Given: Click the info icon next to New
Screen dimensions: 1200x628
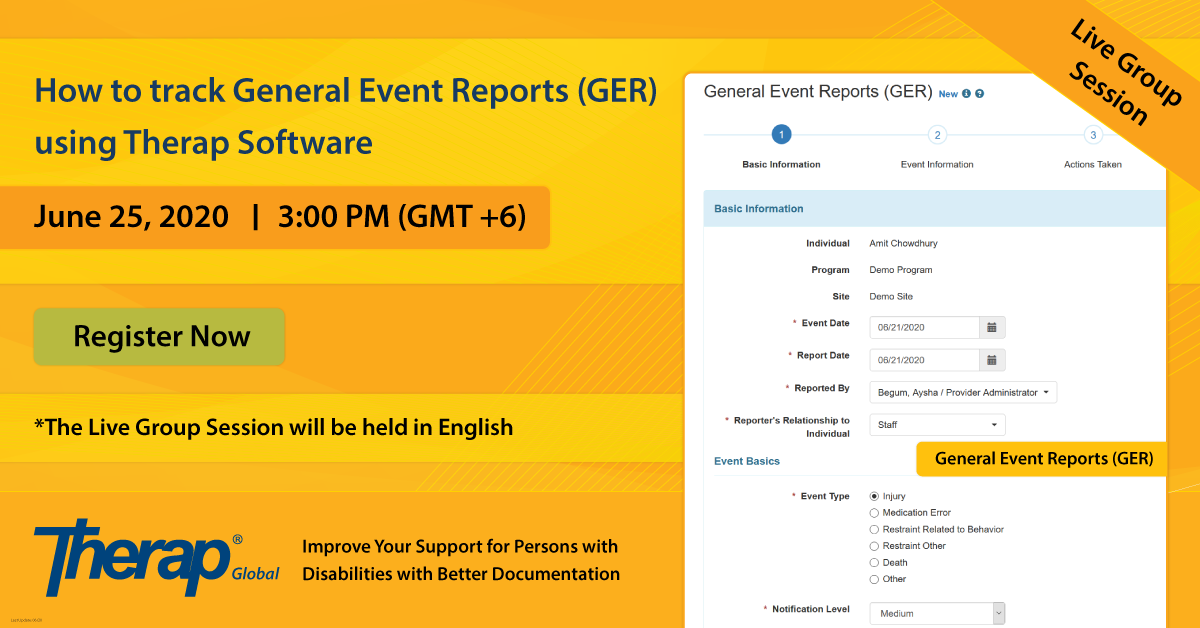Looking at the screenshot, I should click(x=966, y=94).
